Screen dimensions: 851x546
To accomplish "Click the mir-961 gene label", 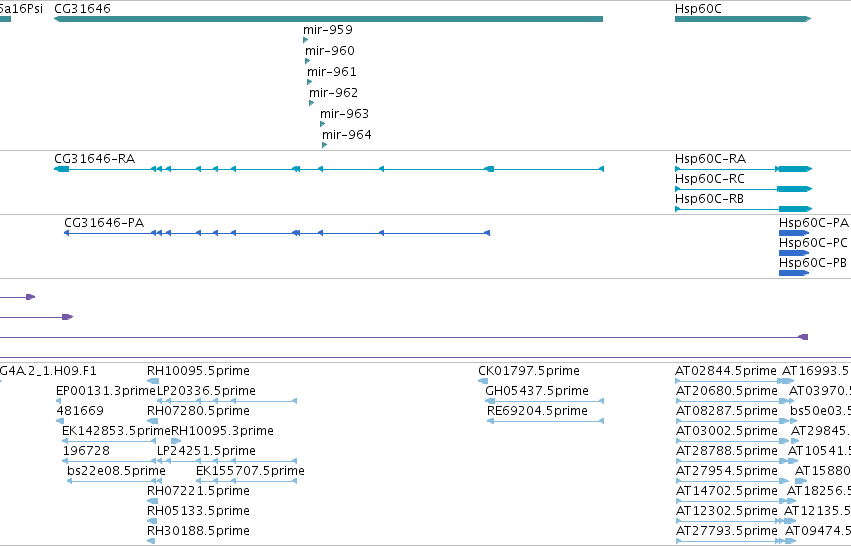I will (x=332, y=72).
